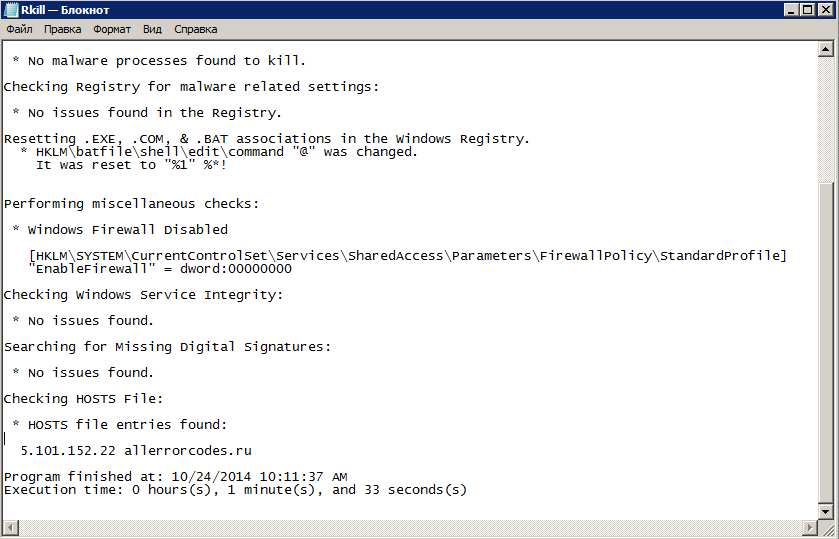This screenshot has height=539, width=839.
Task: Open the Правка menu
Action: (63, 30)
